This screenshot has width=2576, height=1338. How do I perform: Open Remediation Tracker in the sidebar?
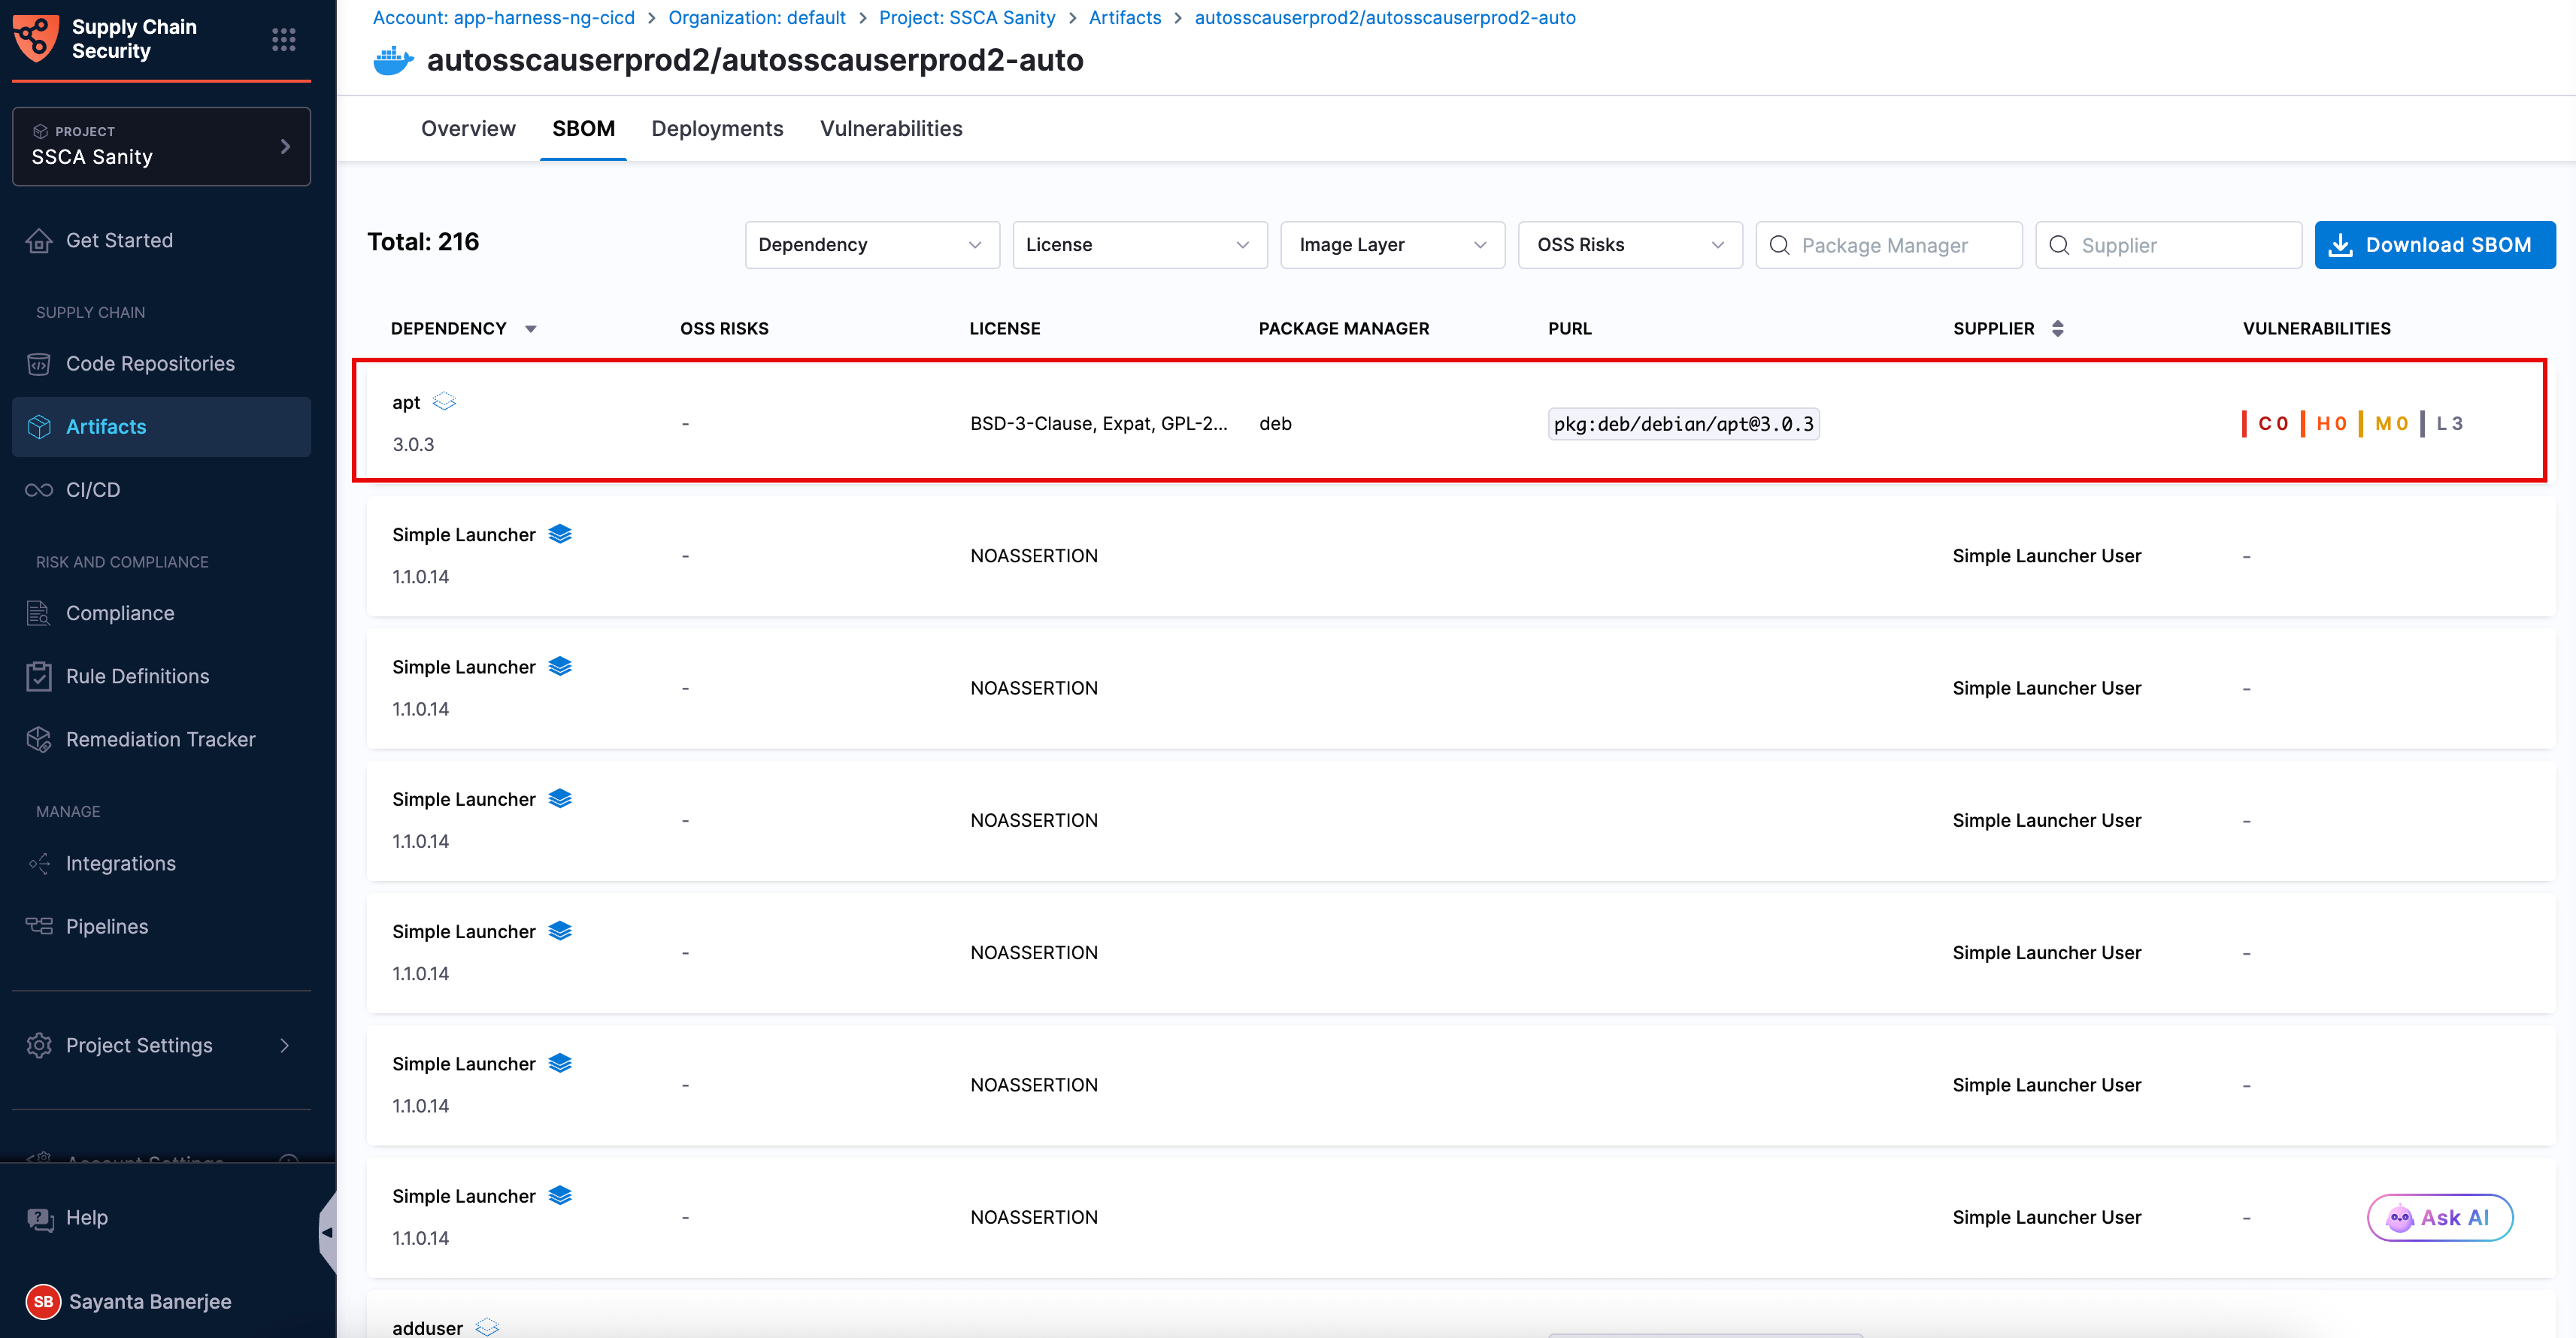coord(160,739)
